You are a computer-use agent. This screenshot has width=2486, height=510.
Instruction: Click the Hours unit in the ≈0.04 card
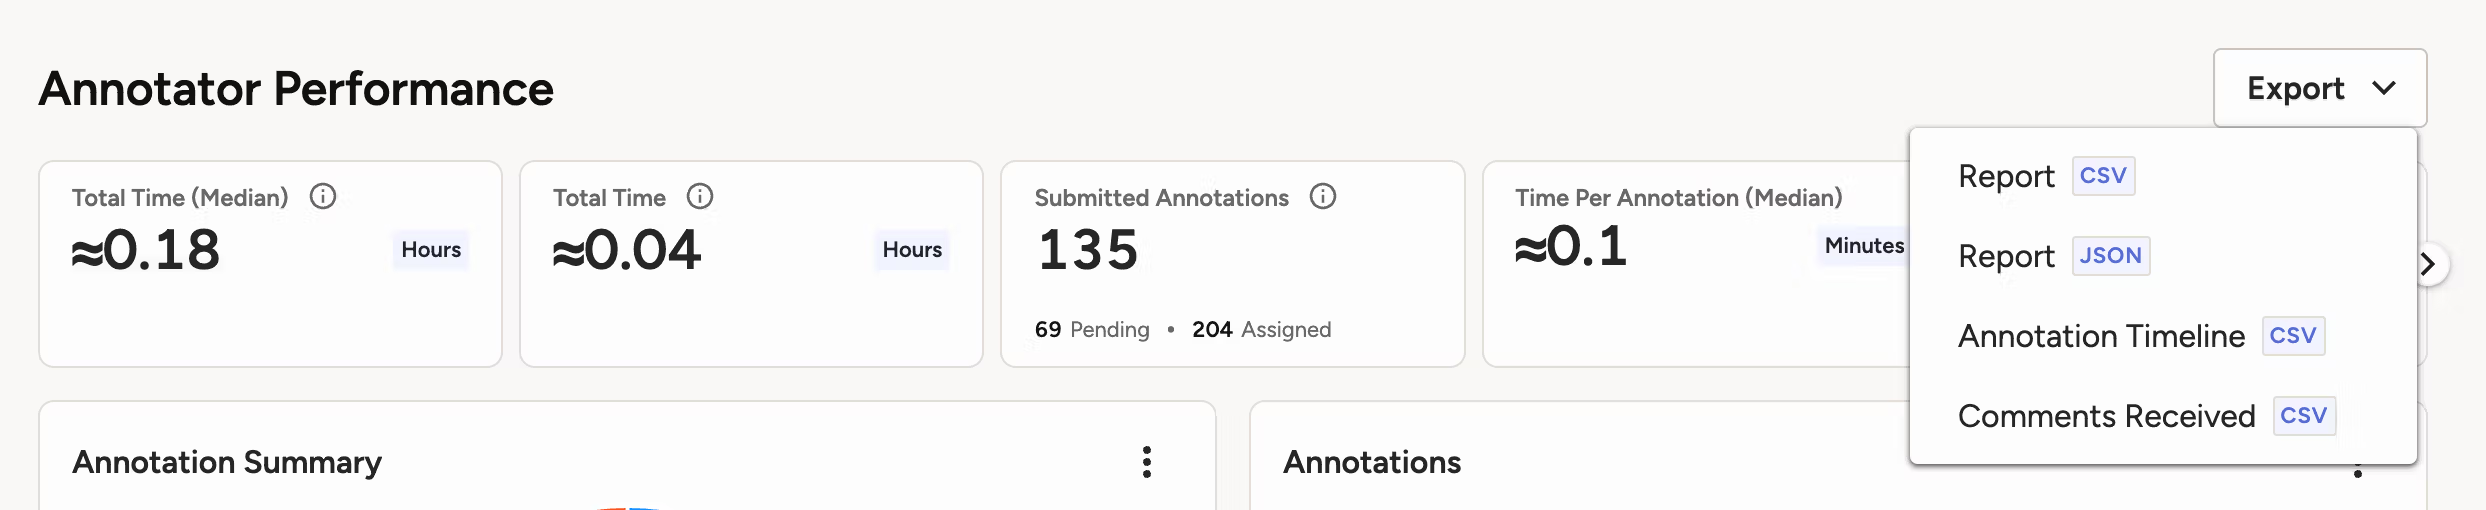912,249
